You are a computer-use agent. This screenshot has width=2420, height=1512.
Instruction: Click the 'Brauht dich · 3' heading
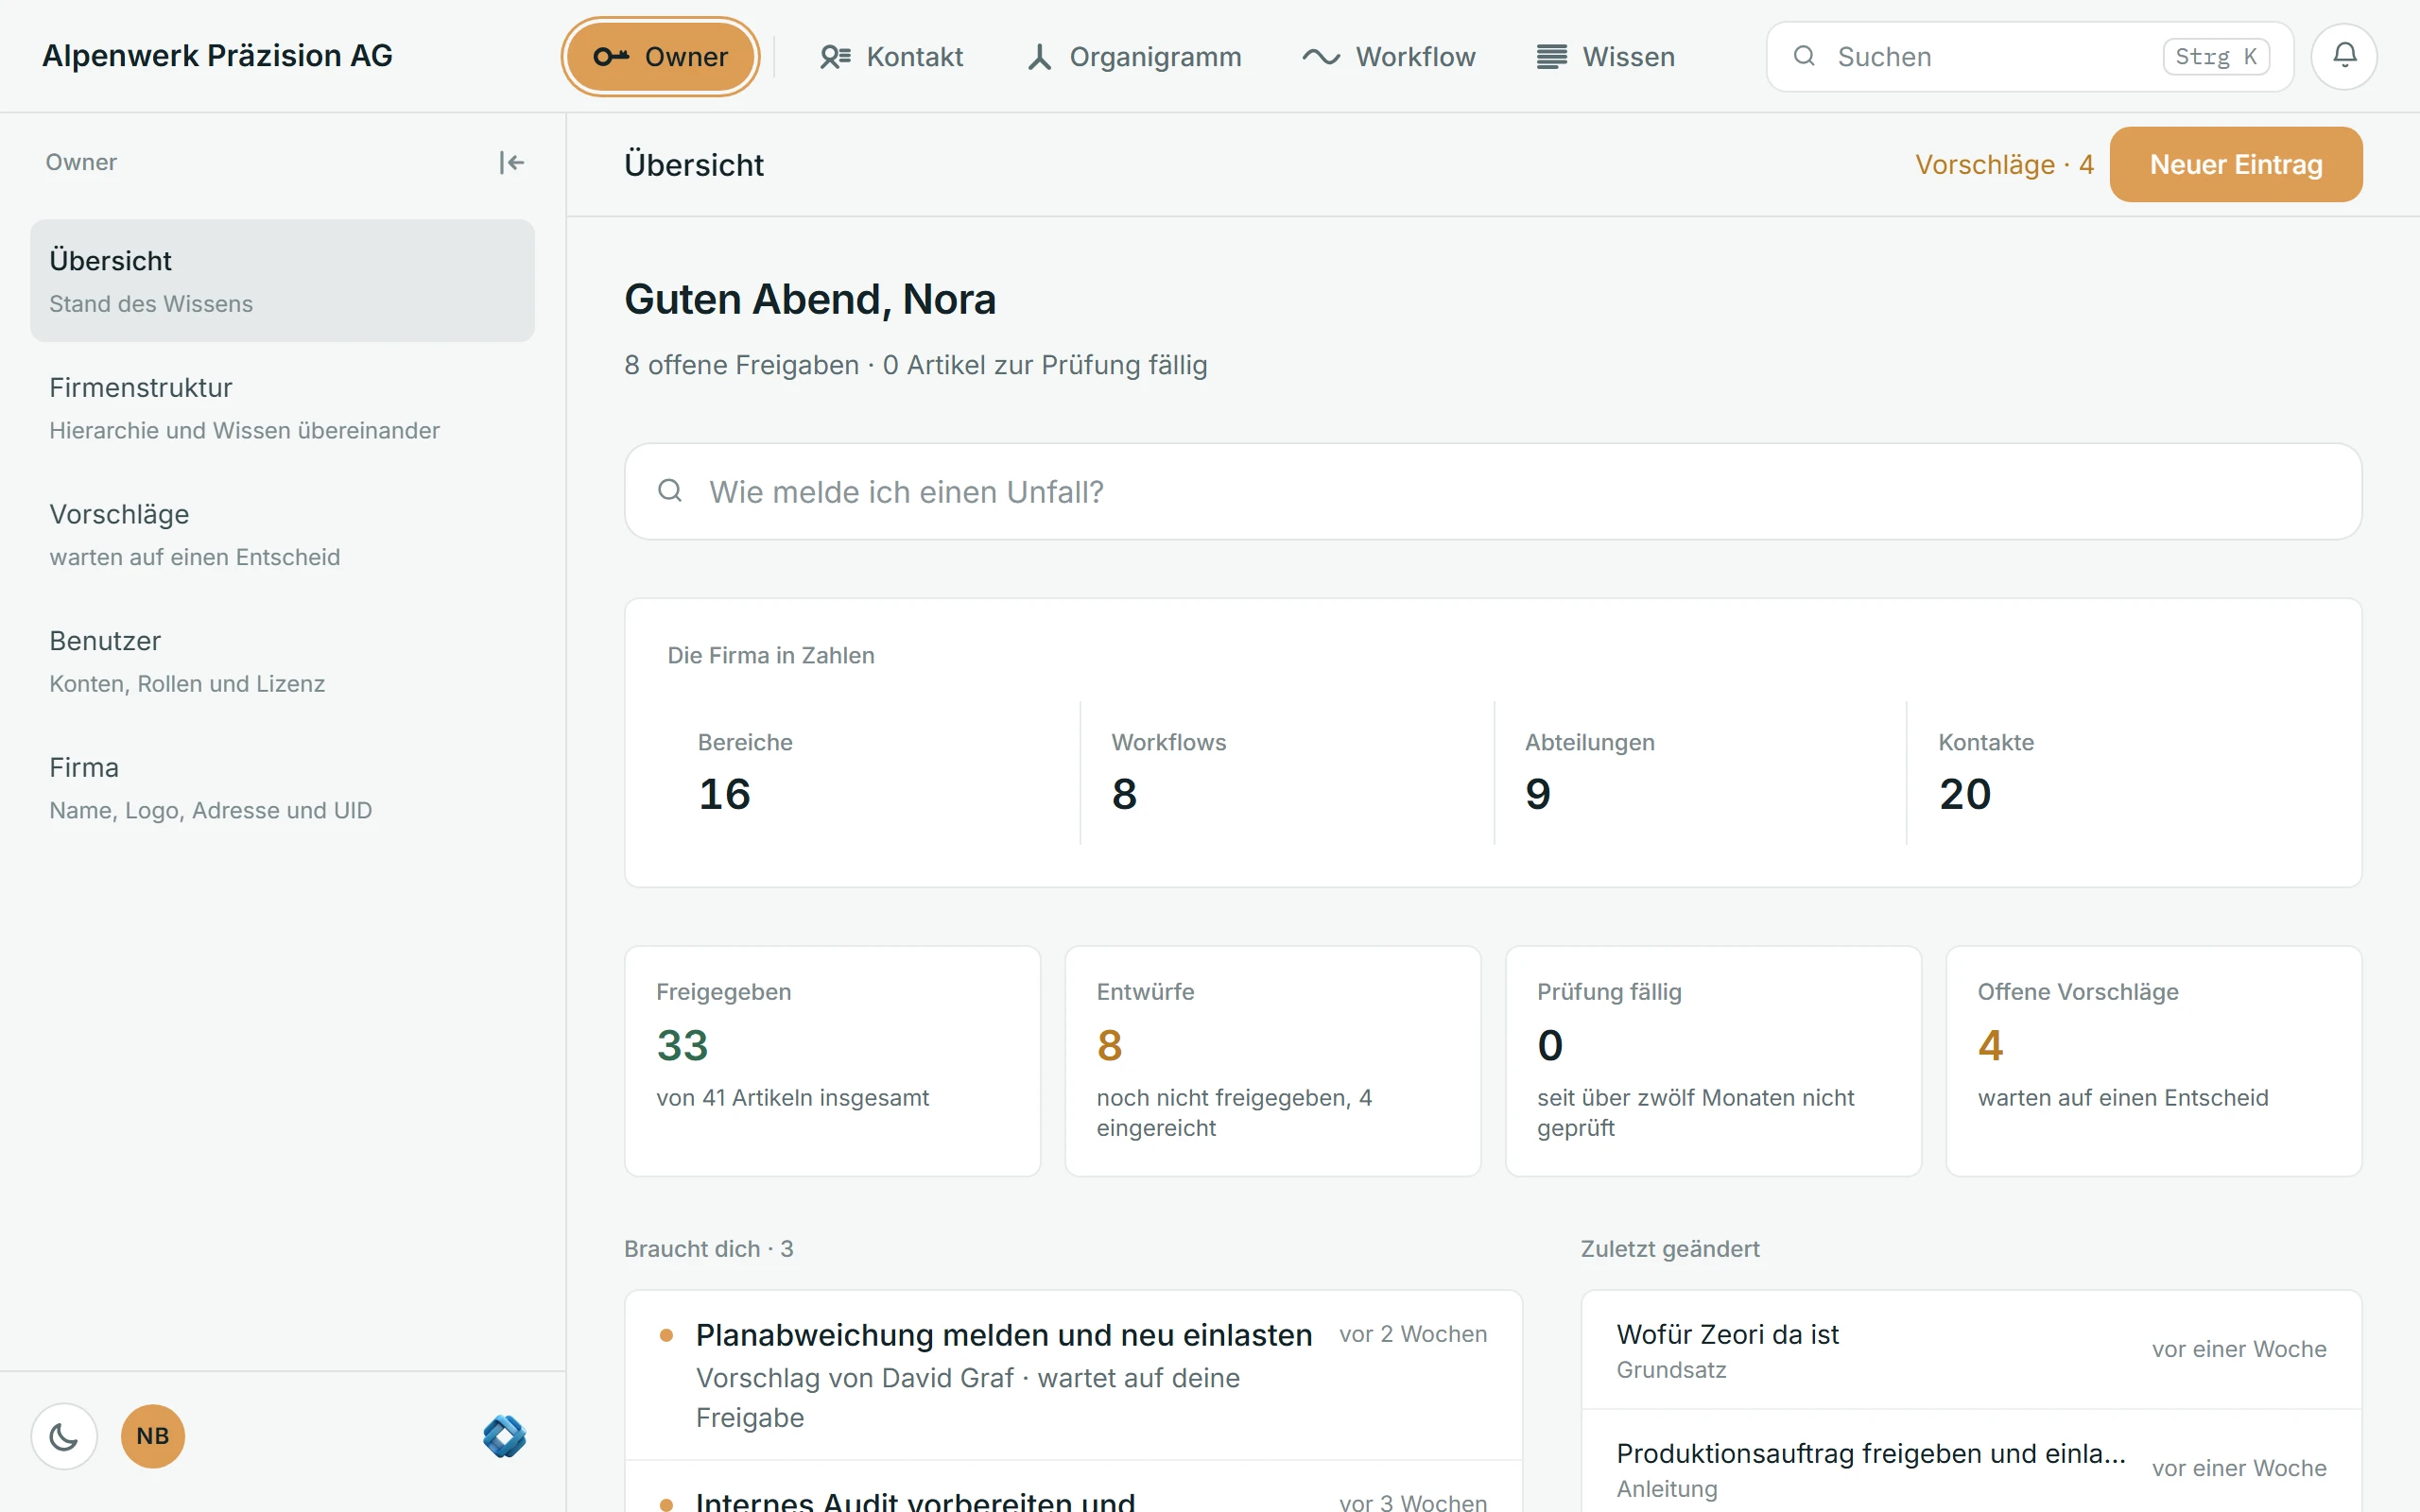[x=708, y=1249]
